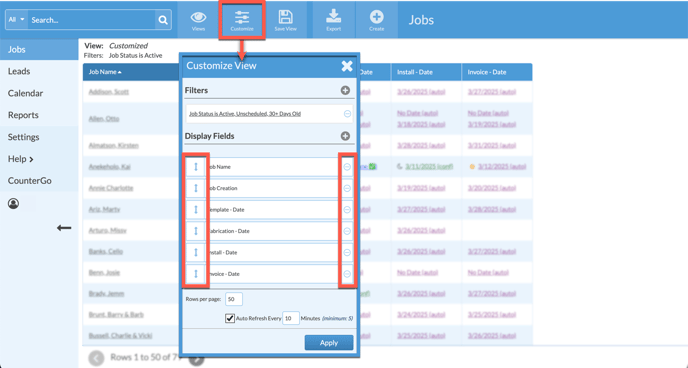
Task: Open the Almatson, Kirsten job link
Action: pyautogui.click(x=113, y=145)
